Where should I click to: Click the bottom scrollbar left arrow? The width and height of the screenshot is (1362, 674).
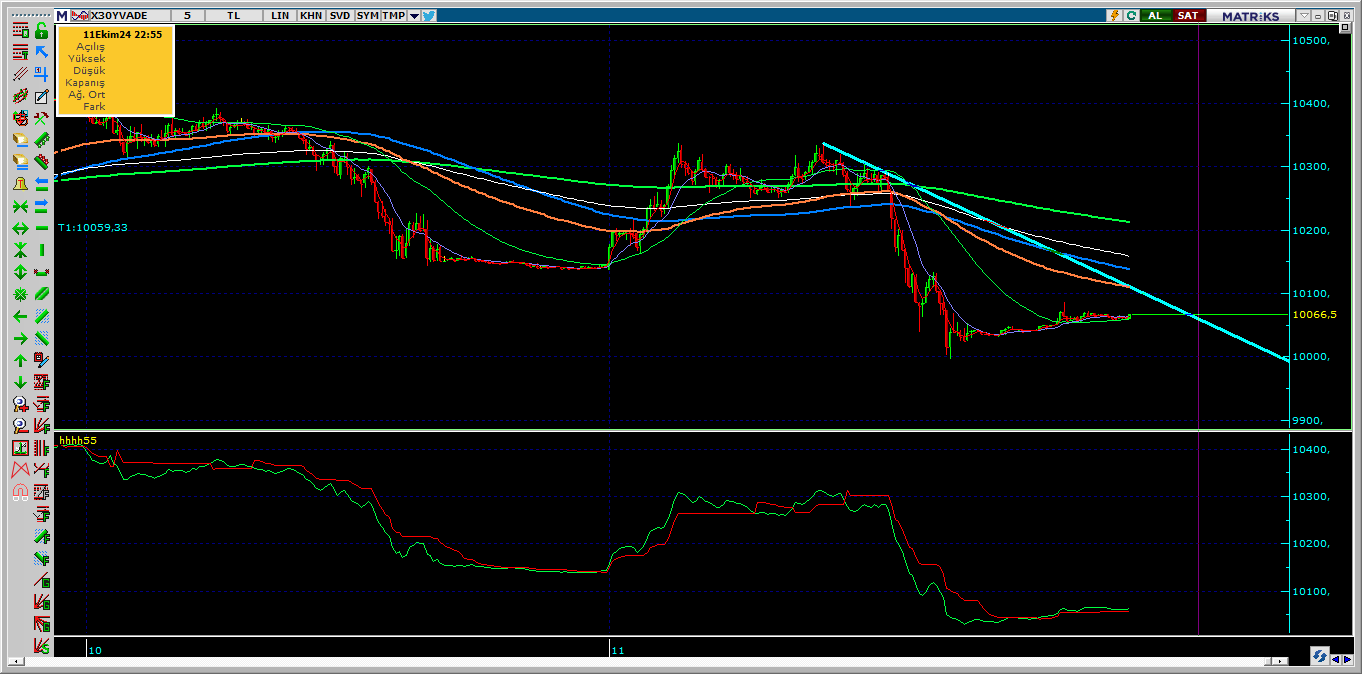coord(15,661)
